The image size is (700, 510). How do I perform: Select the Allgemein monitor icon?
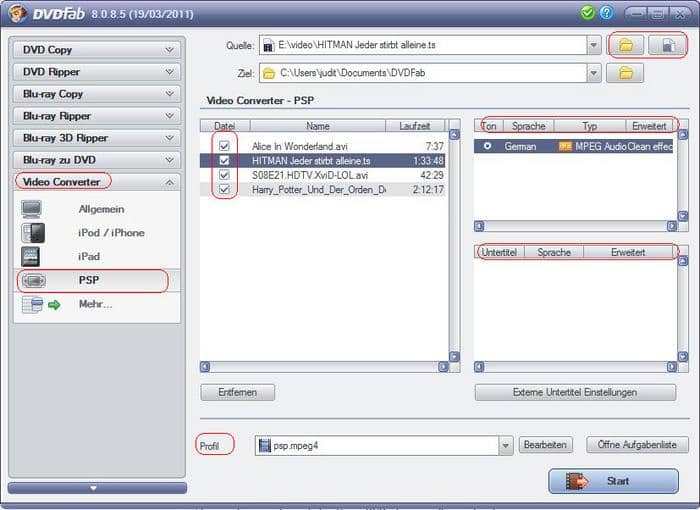[x=32, y=209]
